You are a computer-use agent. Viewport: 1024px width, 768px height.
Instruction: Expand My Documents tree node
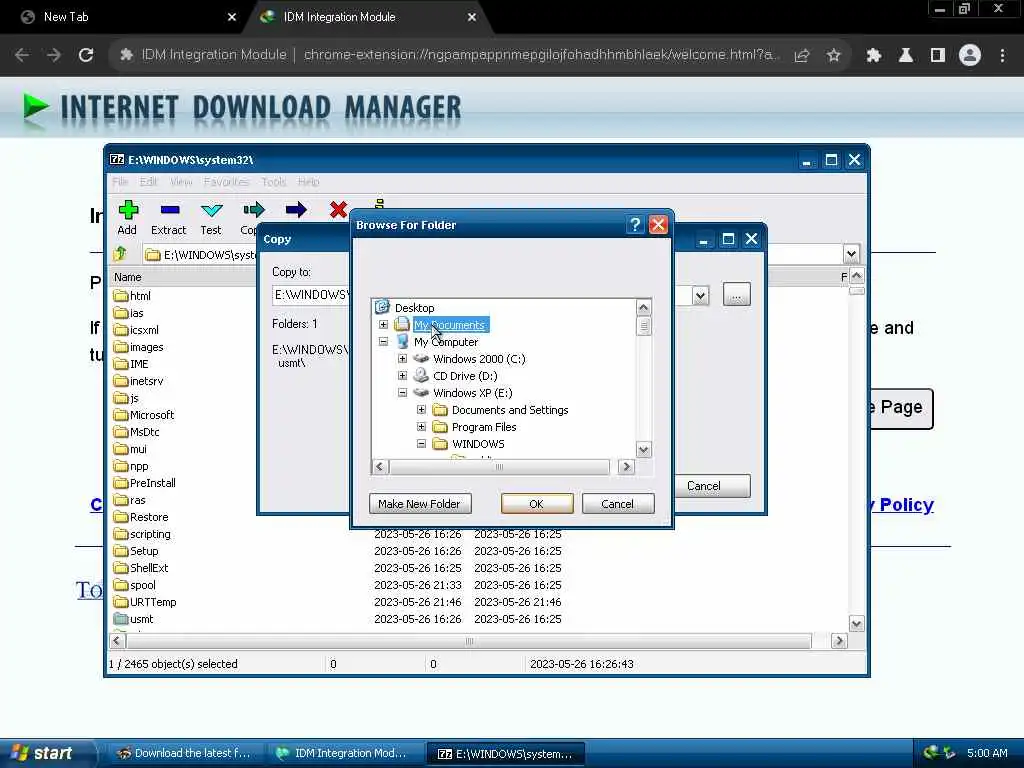pos(383,325)
